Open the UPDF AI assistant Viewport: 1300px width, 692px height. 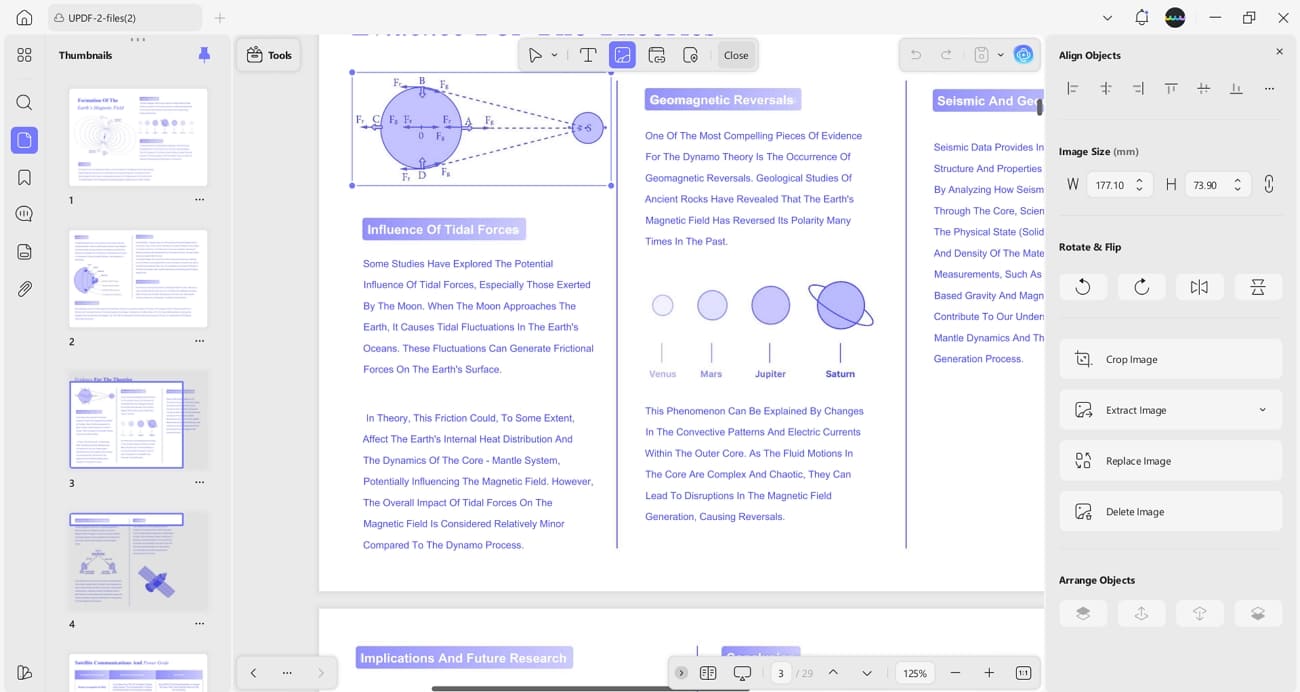point(1023,55)
